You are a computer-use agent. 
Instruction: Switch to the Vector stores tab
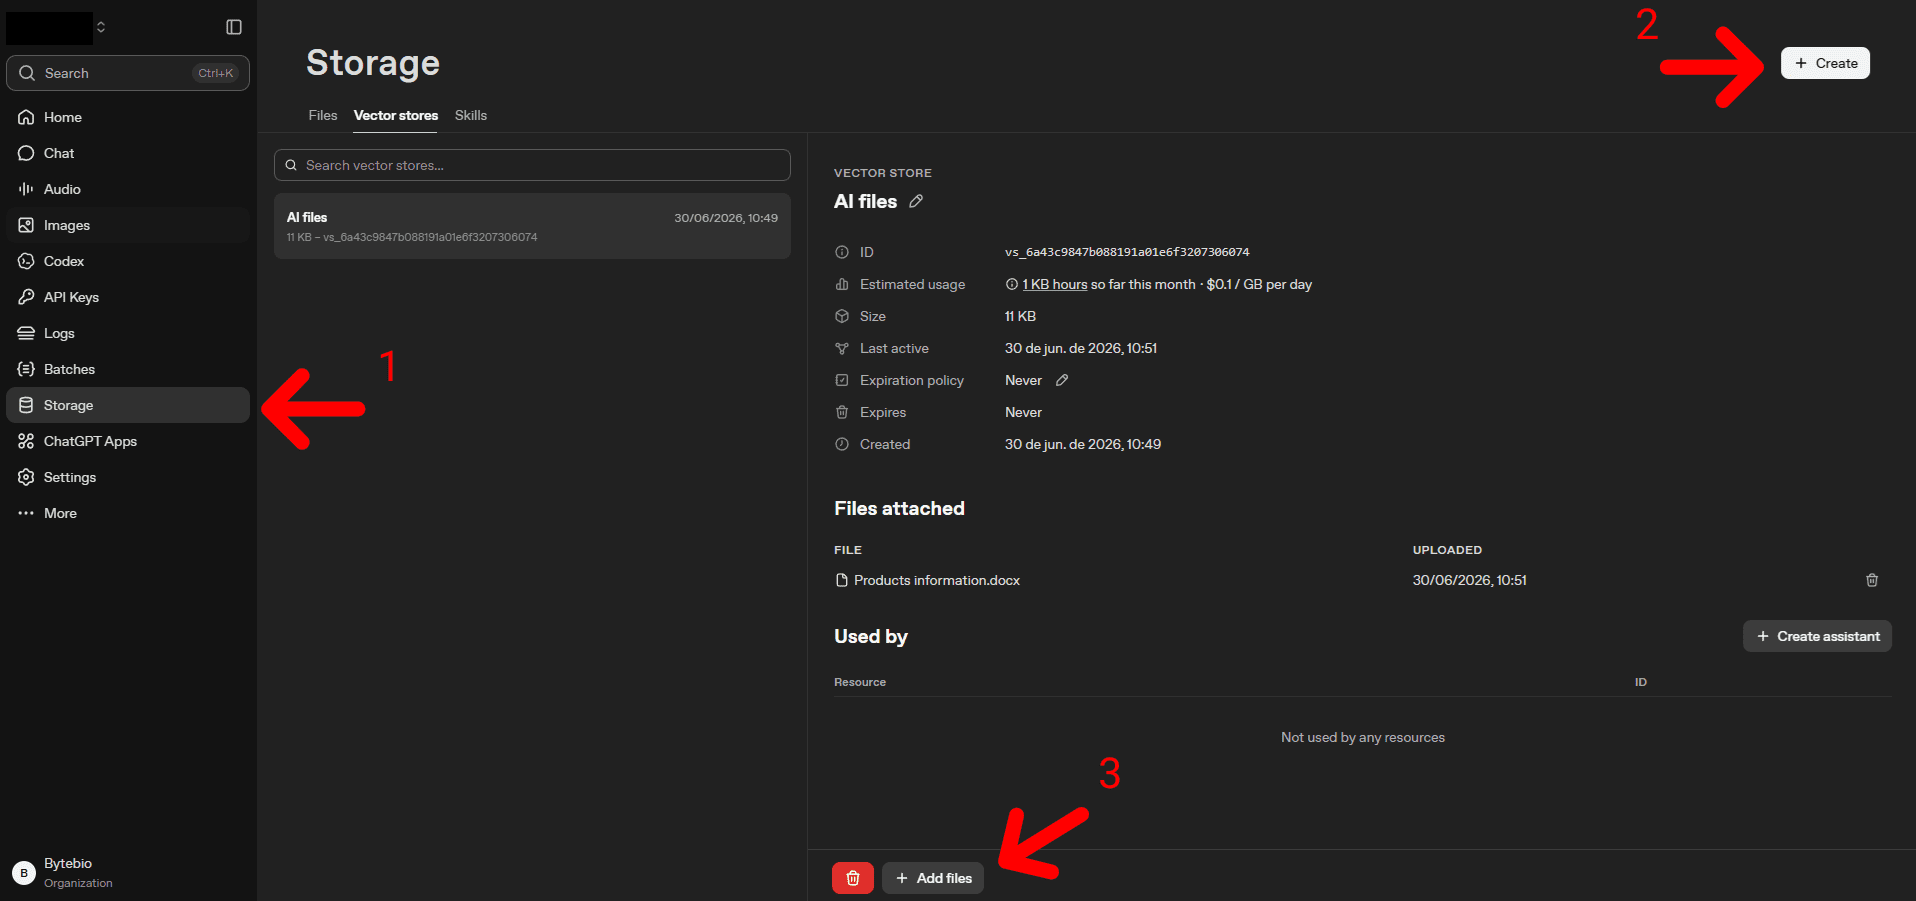396,115
